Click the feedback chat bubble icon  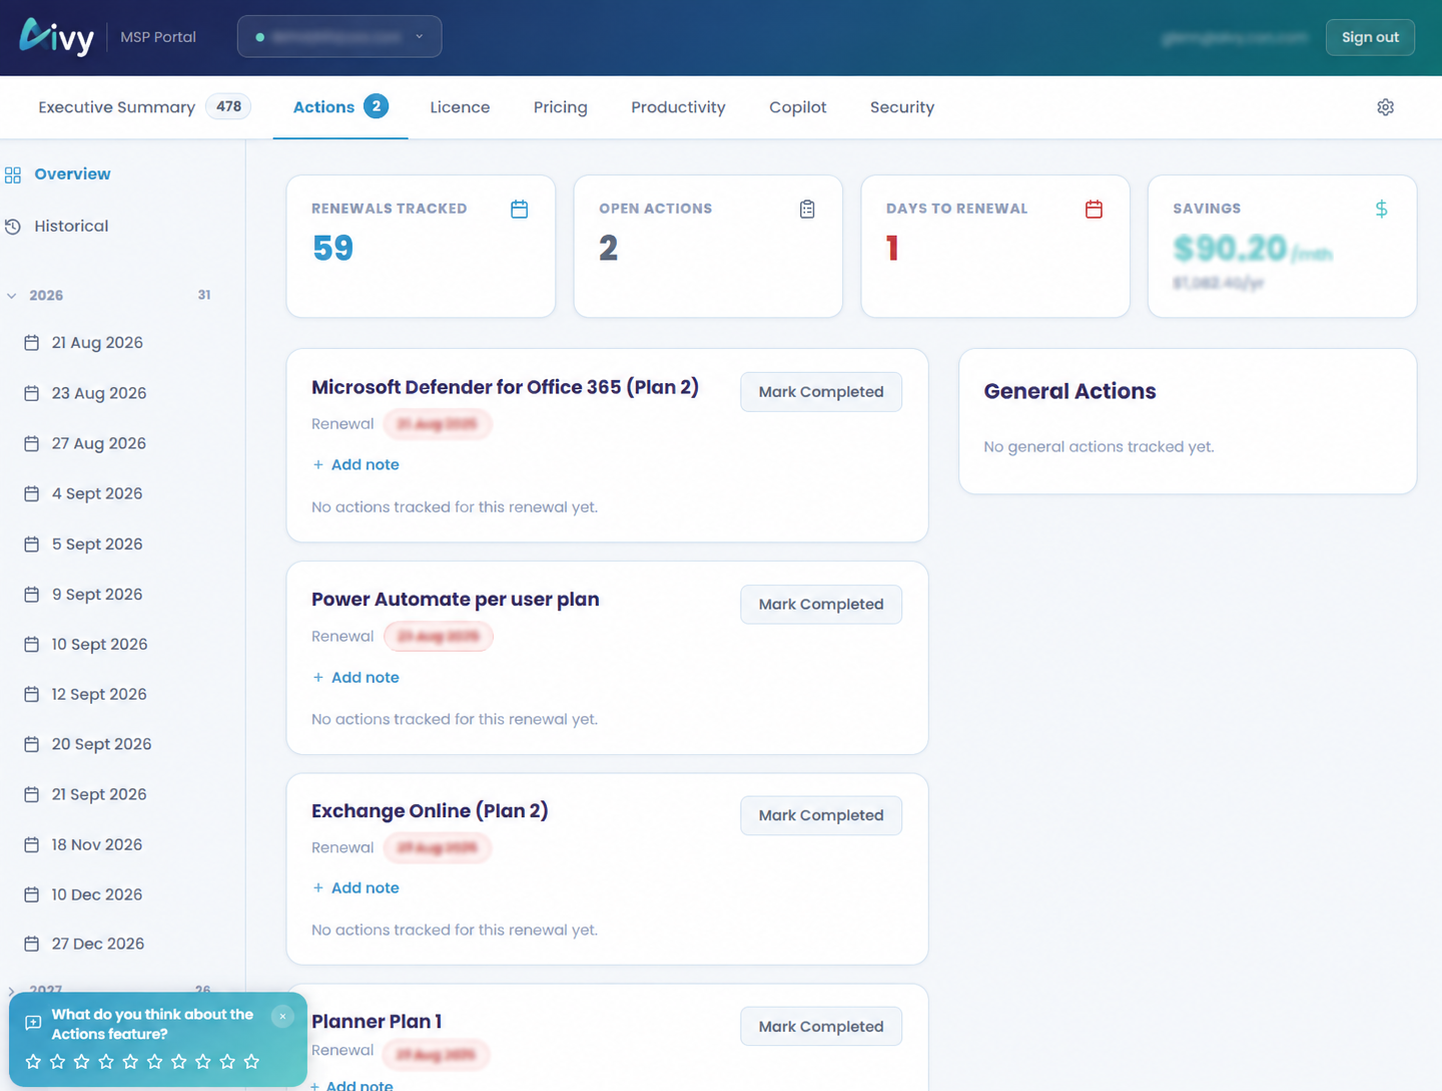coord(33,1023)
